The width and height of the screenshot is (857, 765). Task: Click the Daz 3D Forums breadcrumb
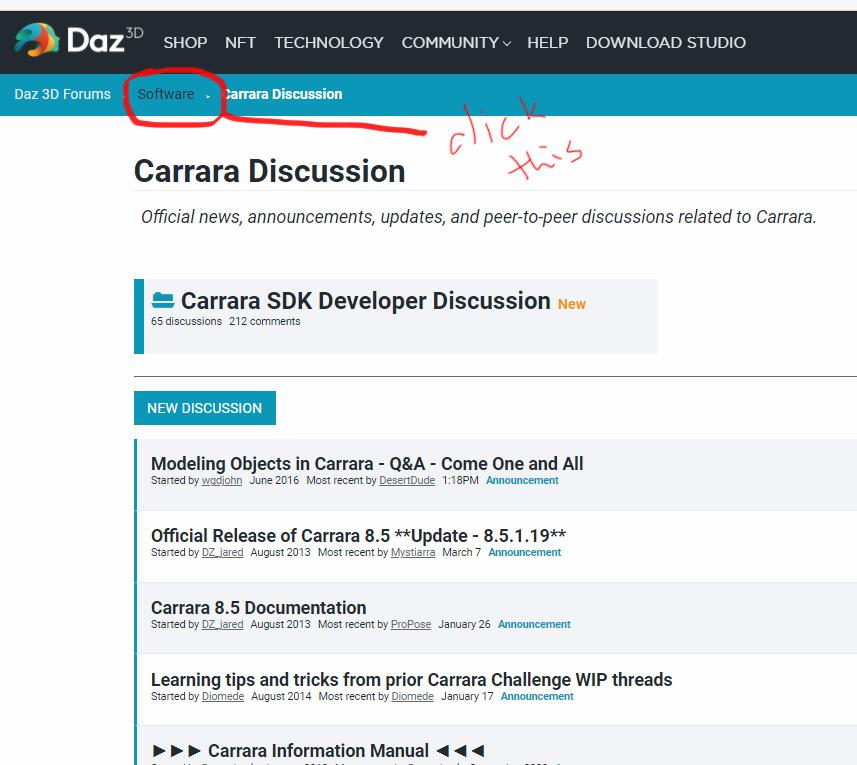click(62, 94)
